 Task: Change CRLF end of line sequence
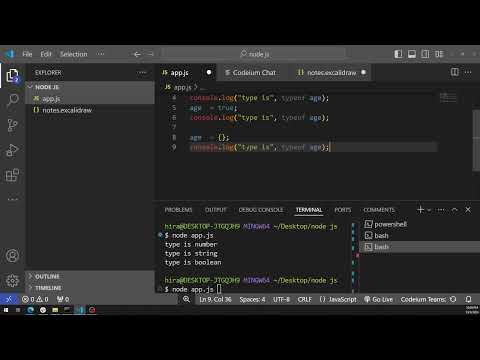coord(305,299)
